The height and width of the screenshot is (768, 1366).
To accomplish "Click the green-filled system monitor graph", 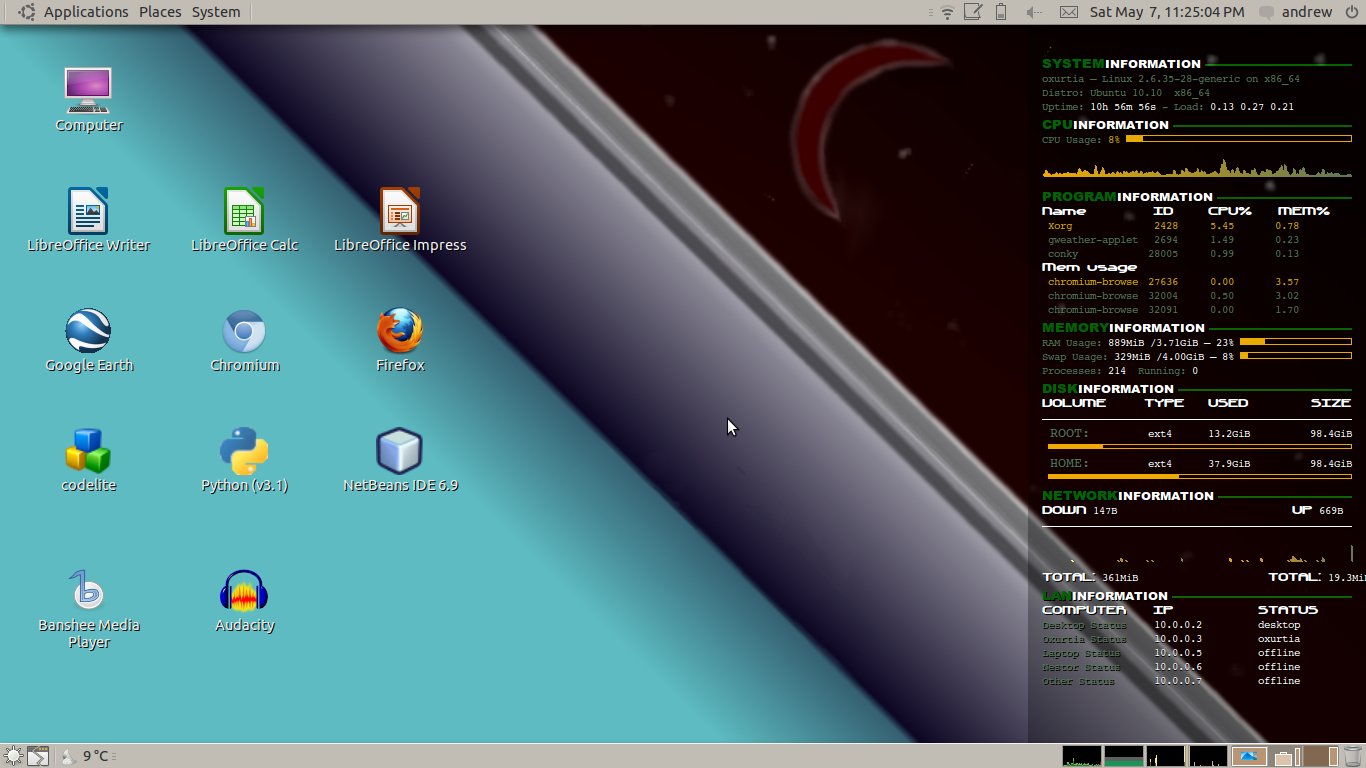I will point(1124,756).
